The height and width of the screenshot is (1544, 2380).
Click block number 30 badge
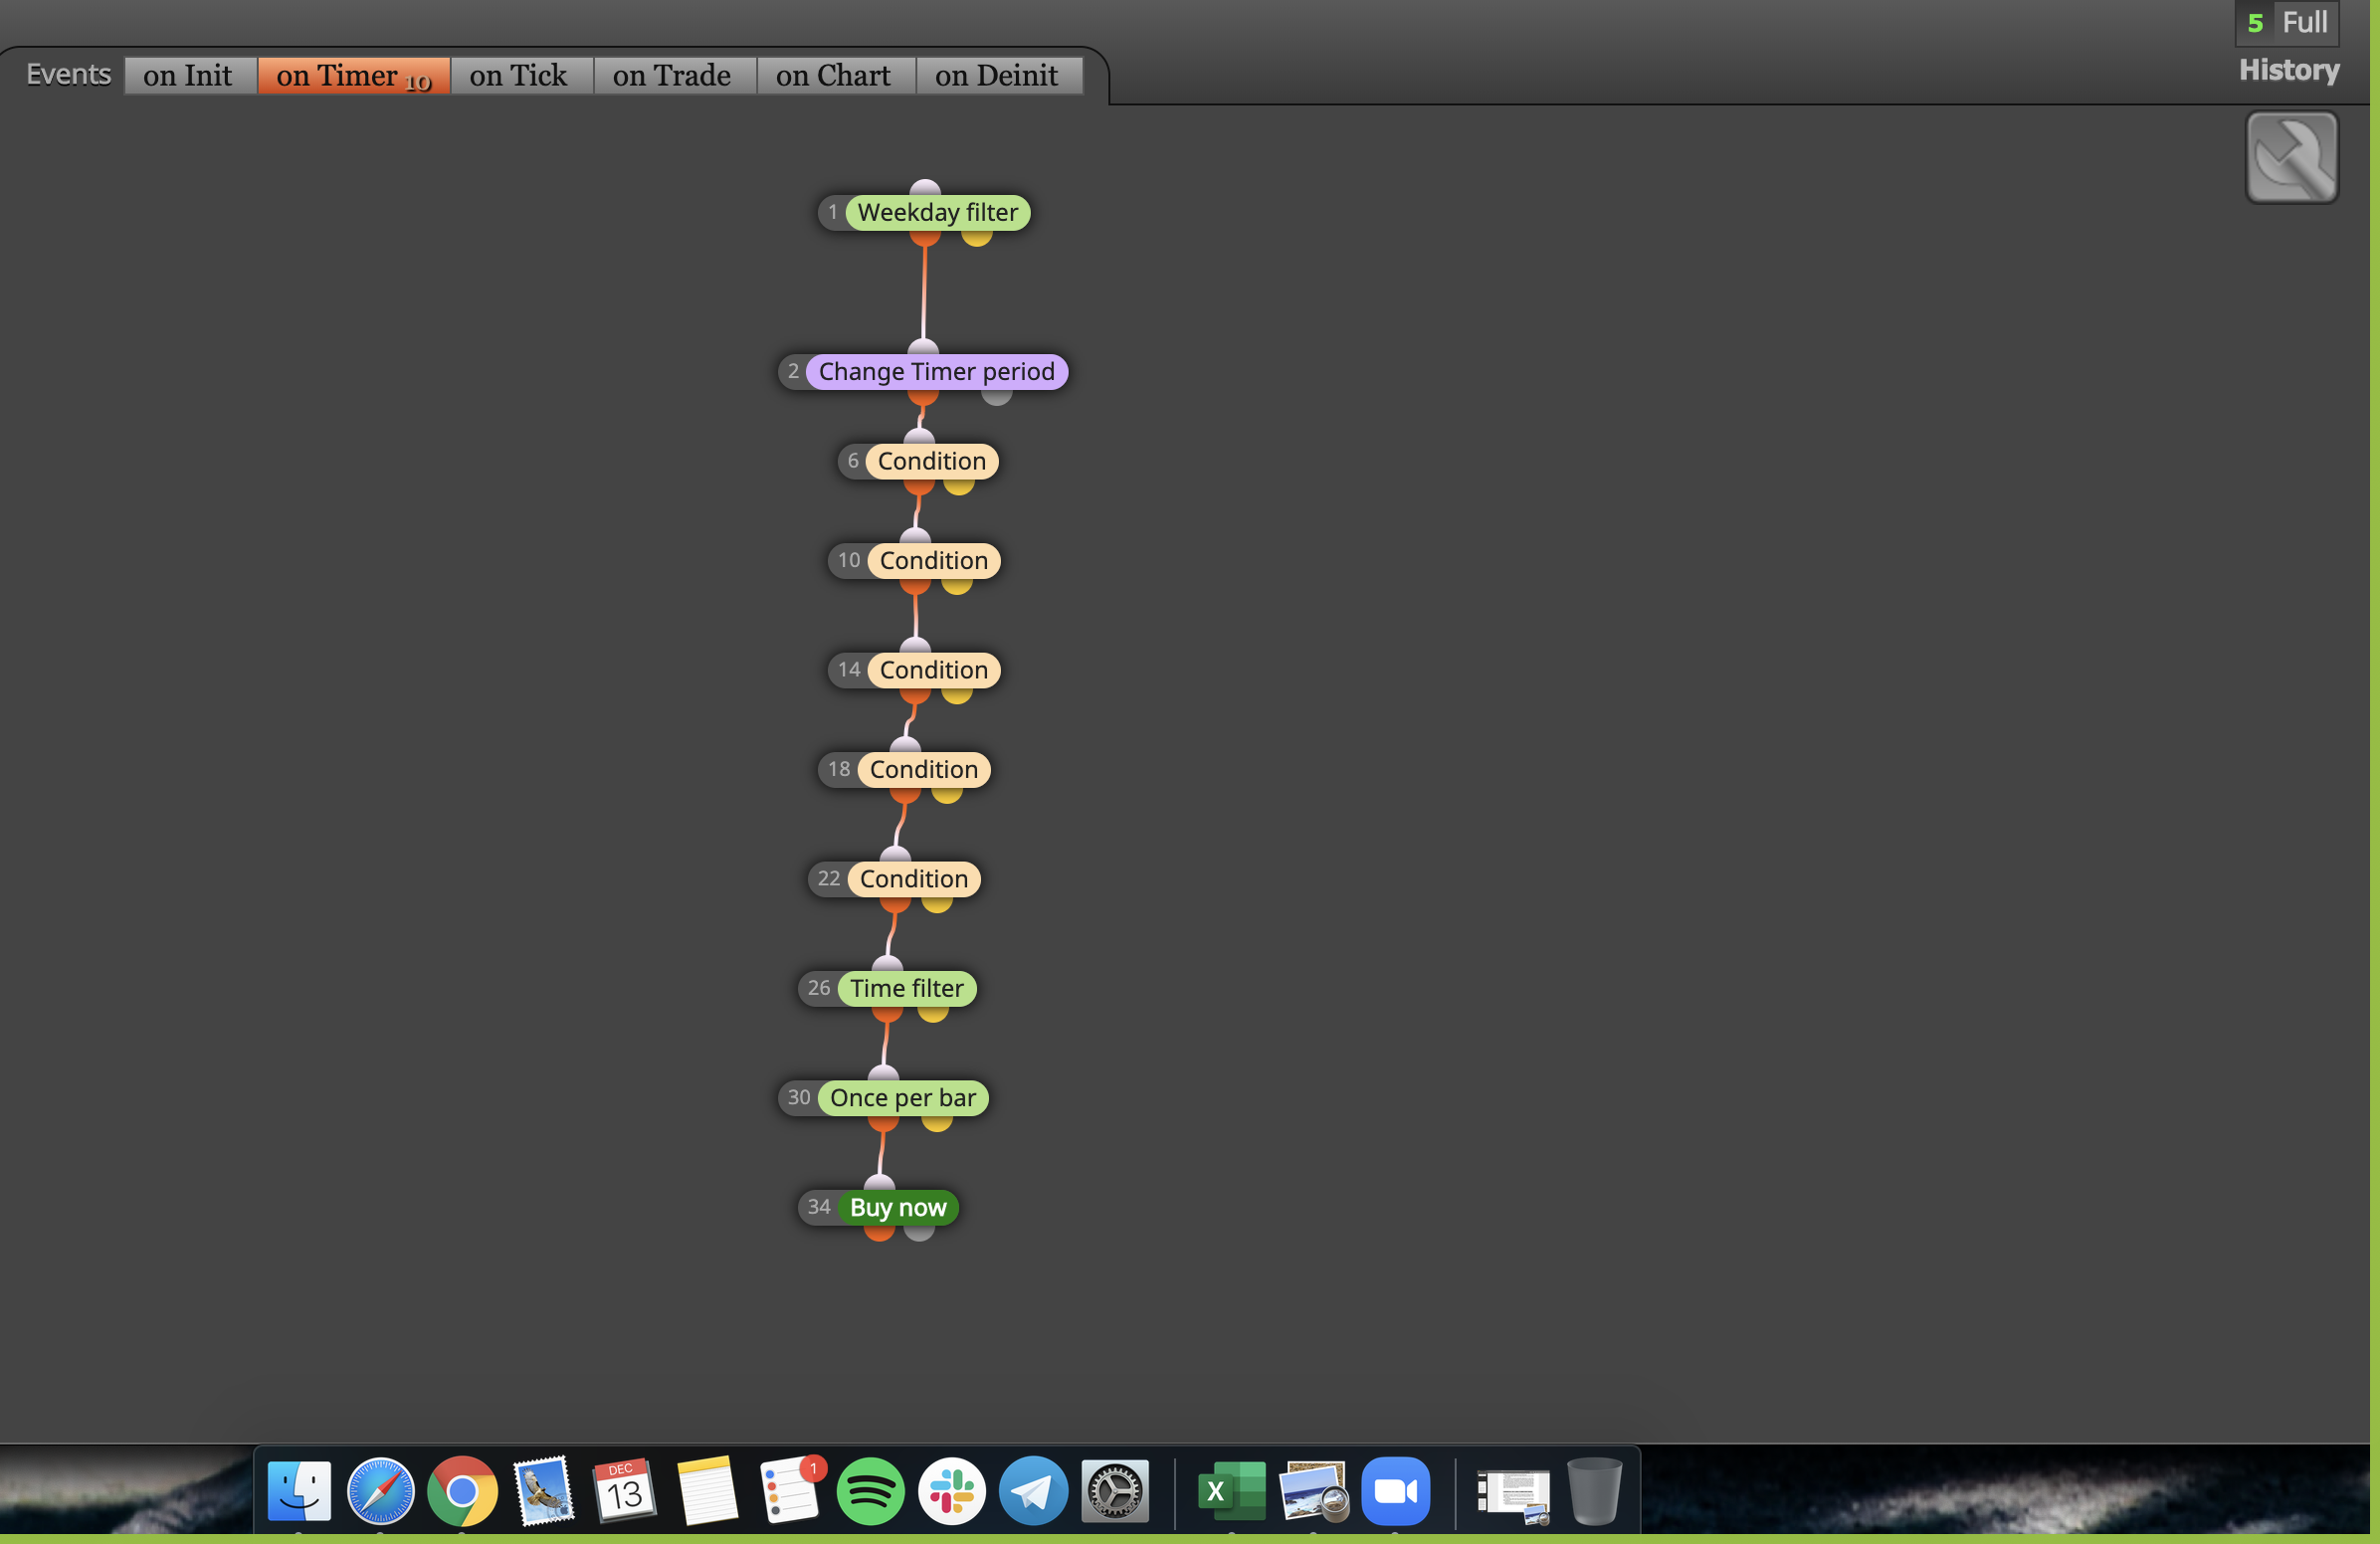(x=799, y=1098)
